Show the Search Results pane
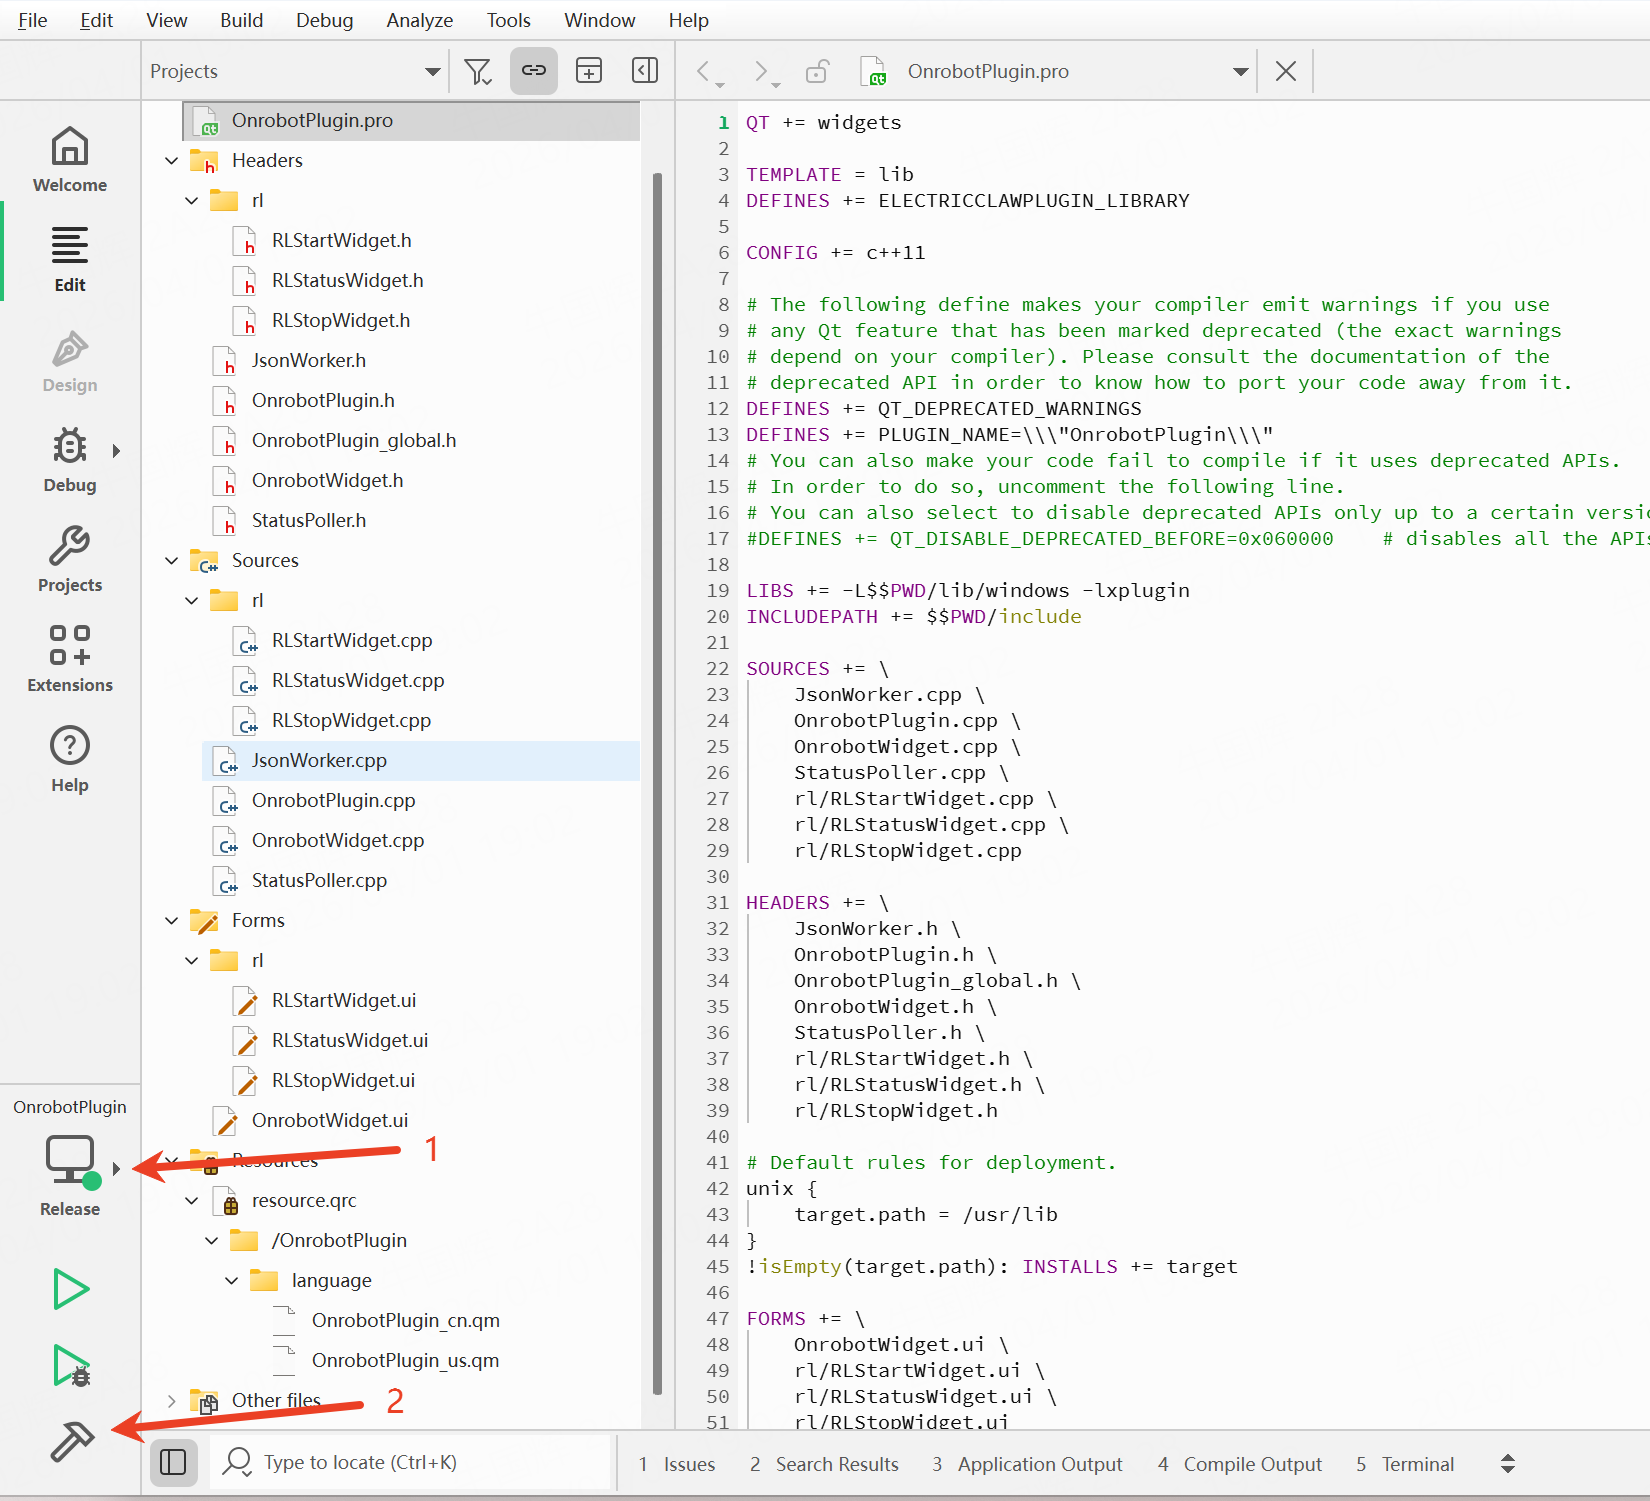 pos(824,1464)
